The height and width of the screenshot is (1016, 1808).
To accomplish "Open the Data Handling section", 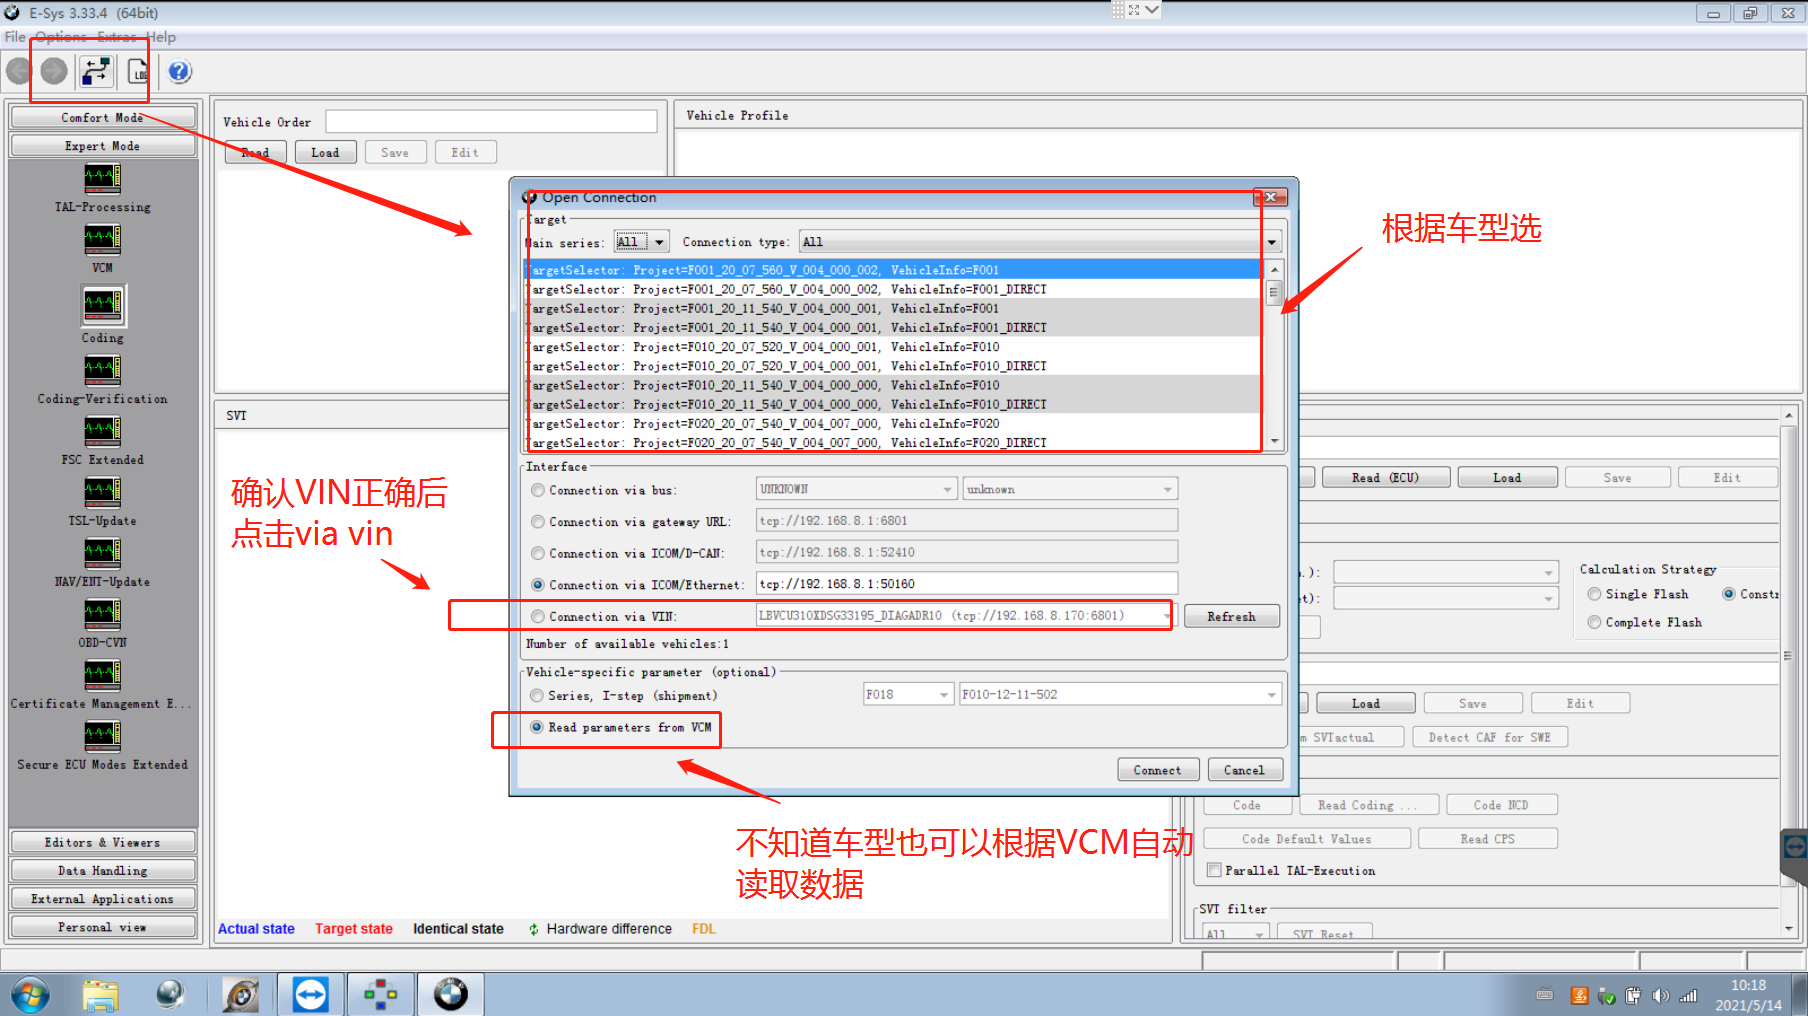I will pos(102,870).
